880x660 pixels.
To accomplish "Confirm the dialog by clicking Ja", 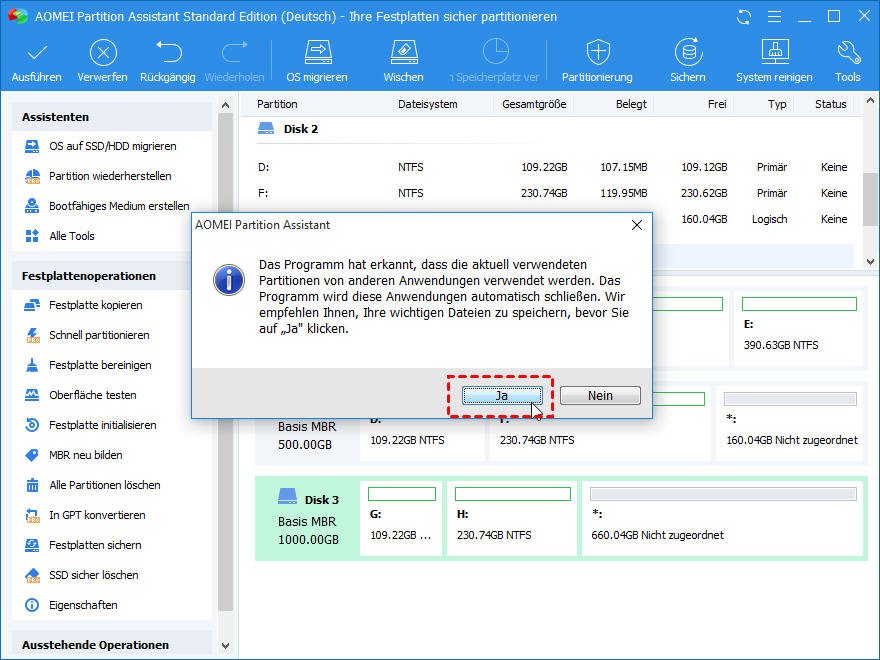I will (502, 395).
